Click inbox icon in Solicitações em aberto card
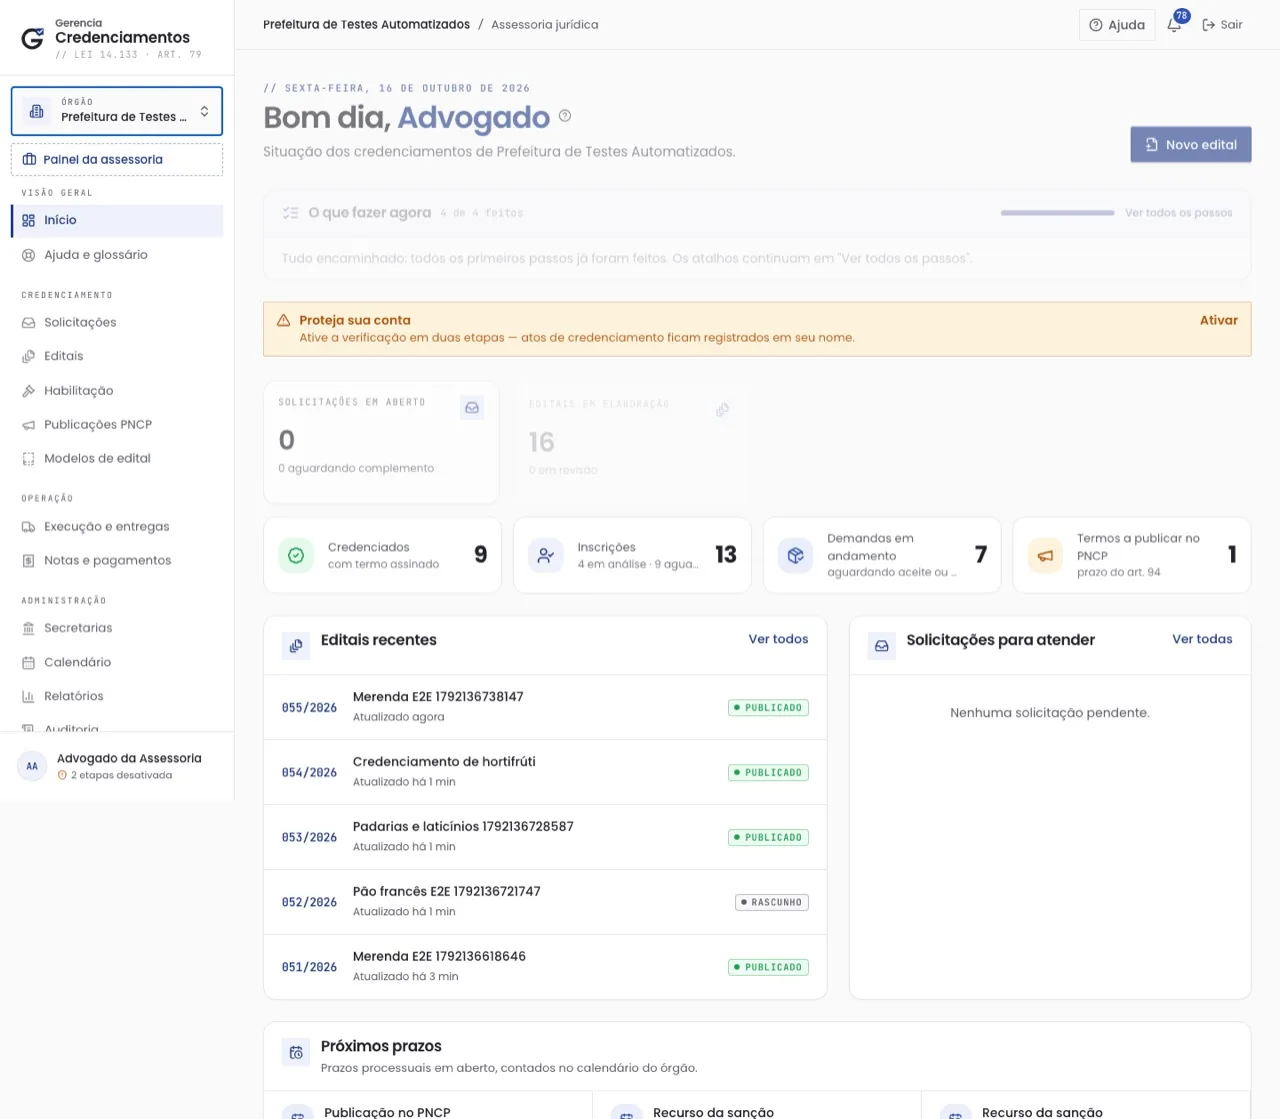The width and height of the screenshot is (1280, 1119). (x=472, y=407)
